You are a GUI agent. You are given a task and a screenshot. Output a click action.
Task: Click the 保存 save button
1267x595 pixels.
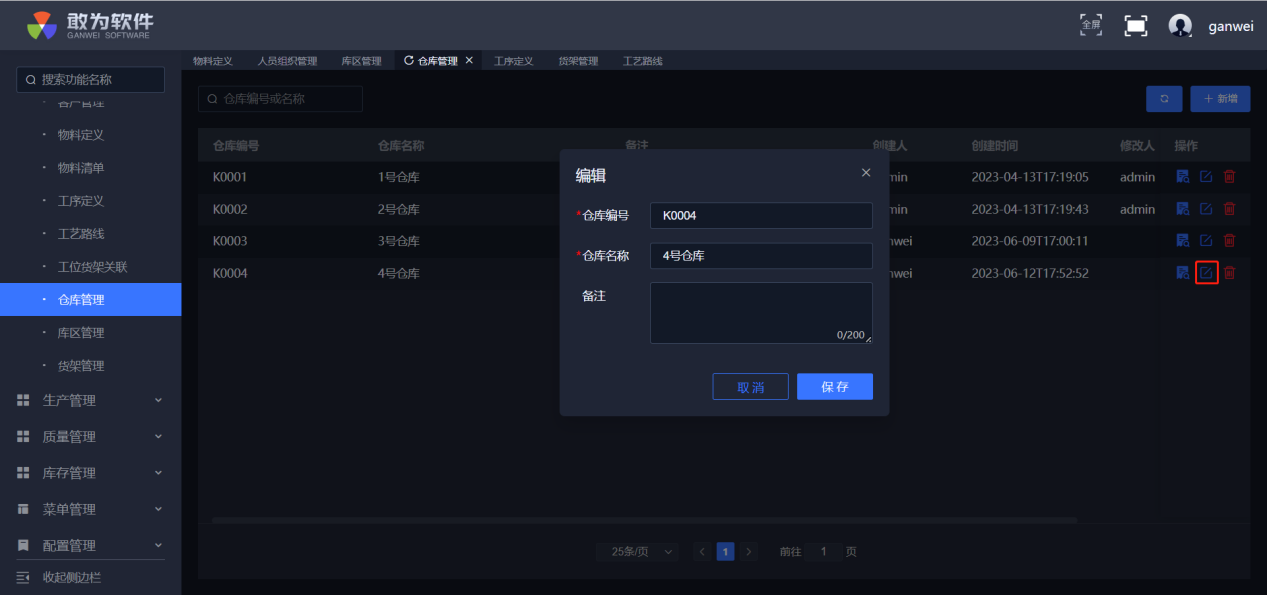tap(835, 387)
